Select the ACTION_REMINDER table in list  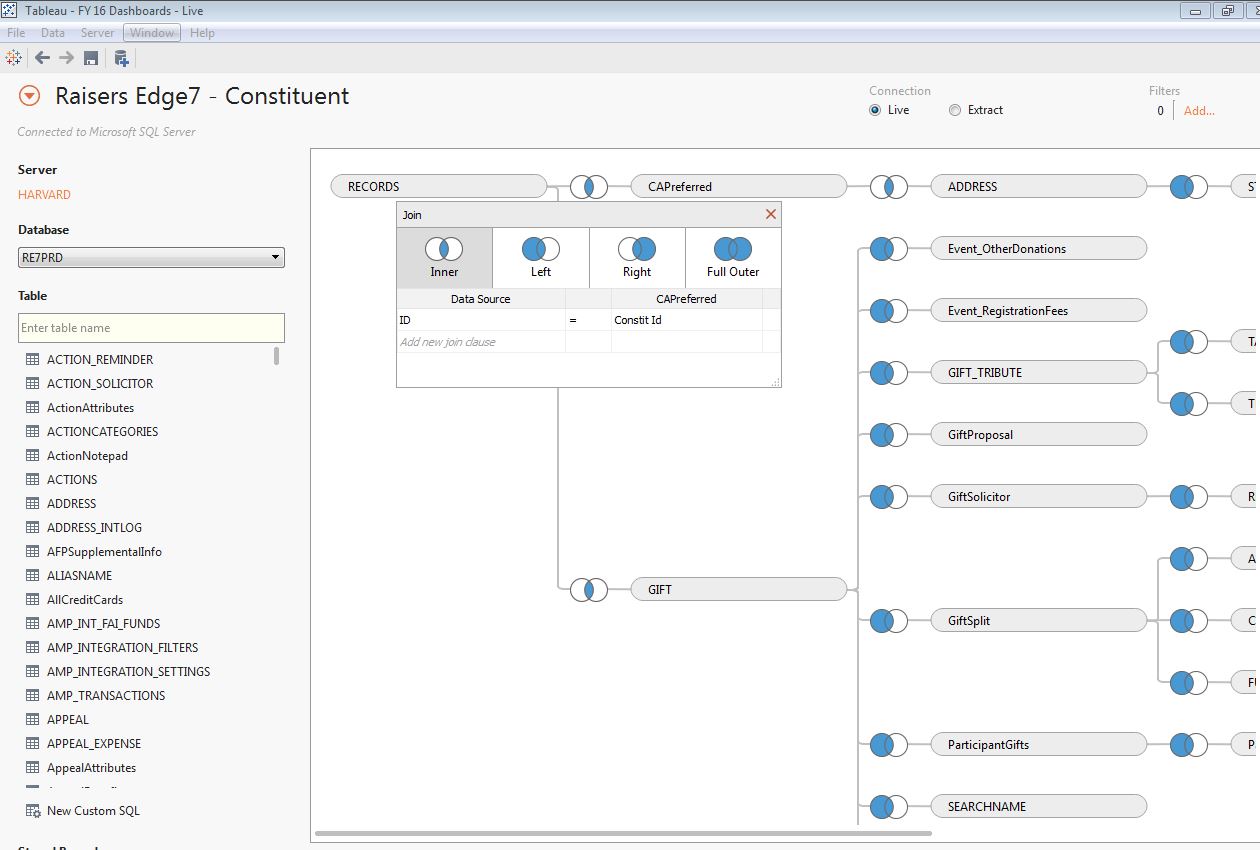[x=100, y=360]
